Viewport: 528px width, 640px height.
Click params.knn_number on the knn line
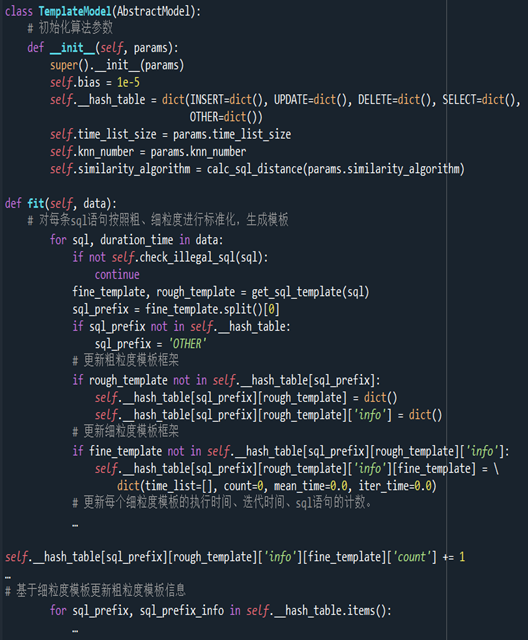pyautogui.click(x=198, y=152)
